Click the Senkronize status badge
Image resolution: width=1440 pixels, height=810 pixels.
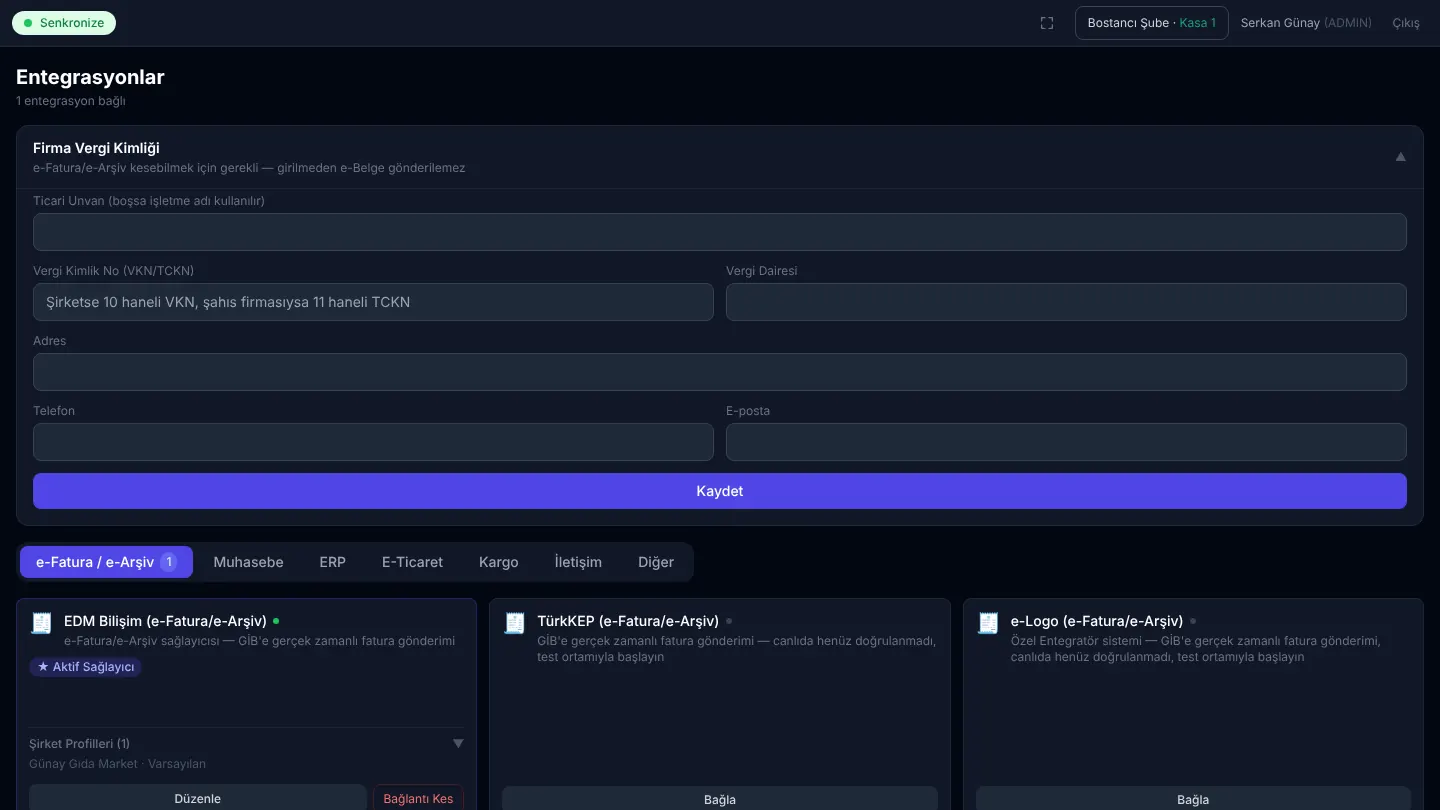click(x=64, y=23)
